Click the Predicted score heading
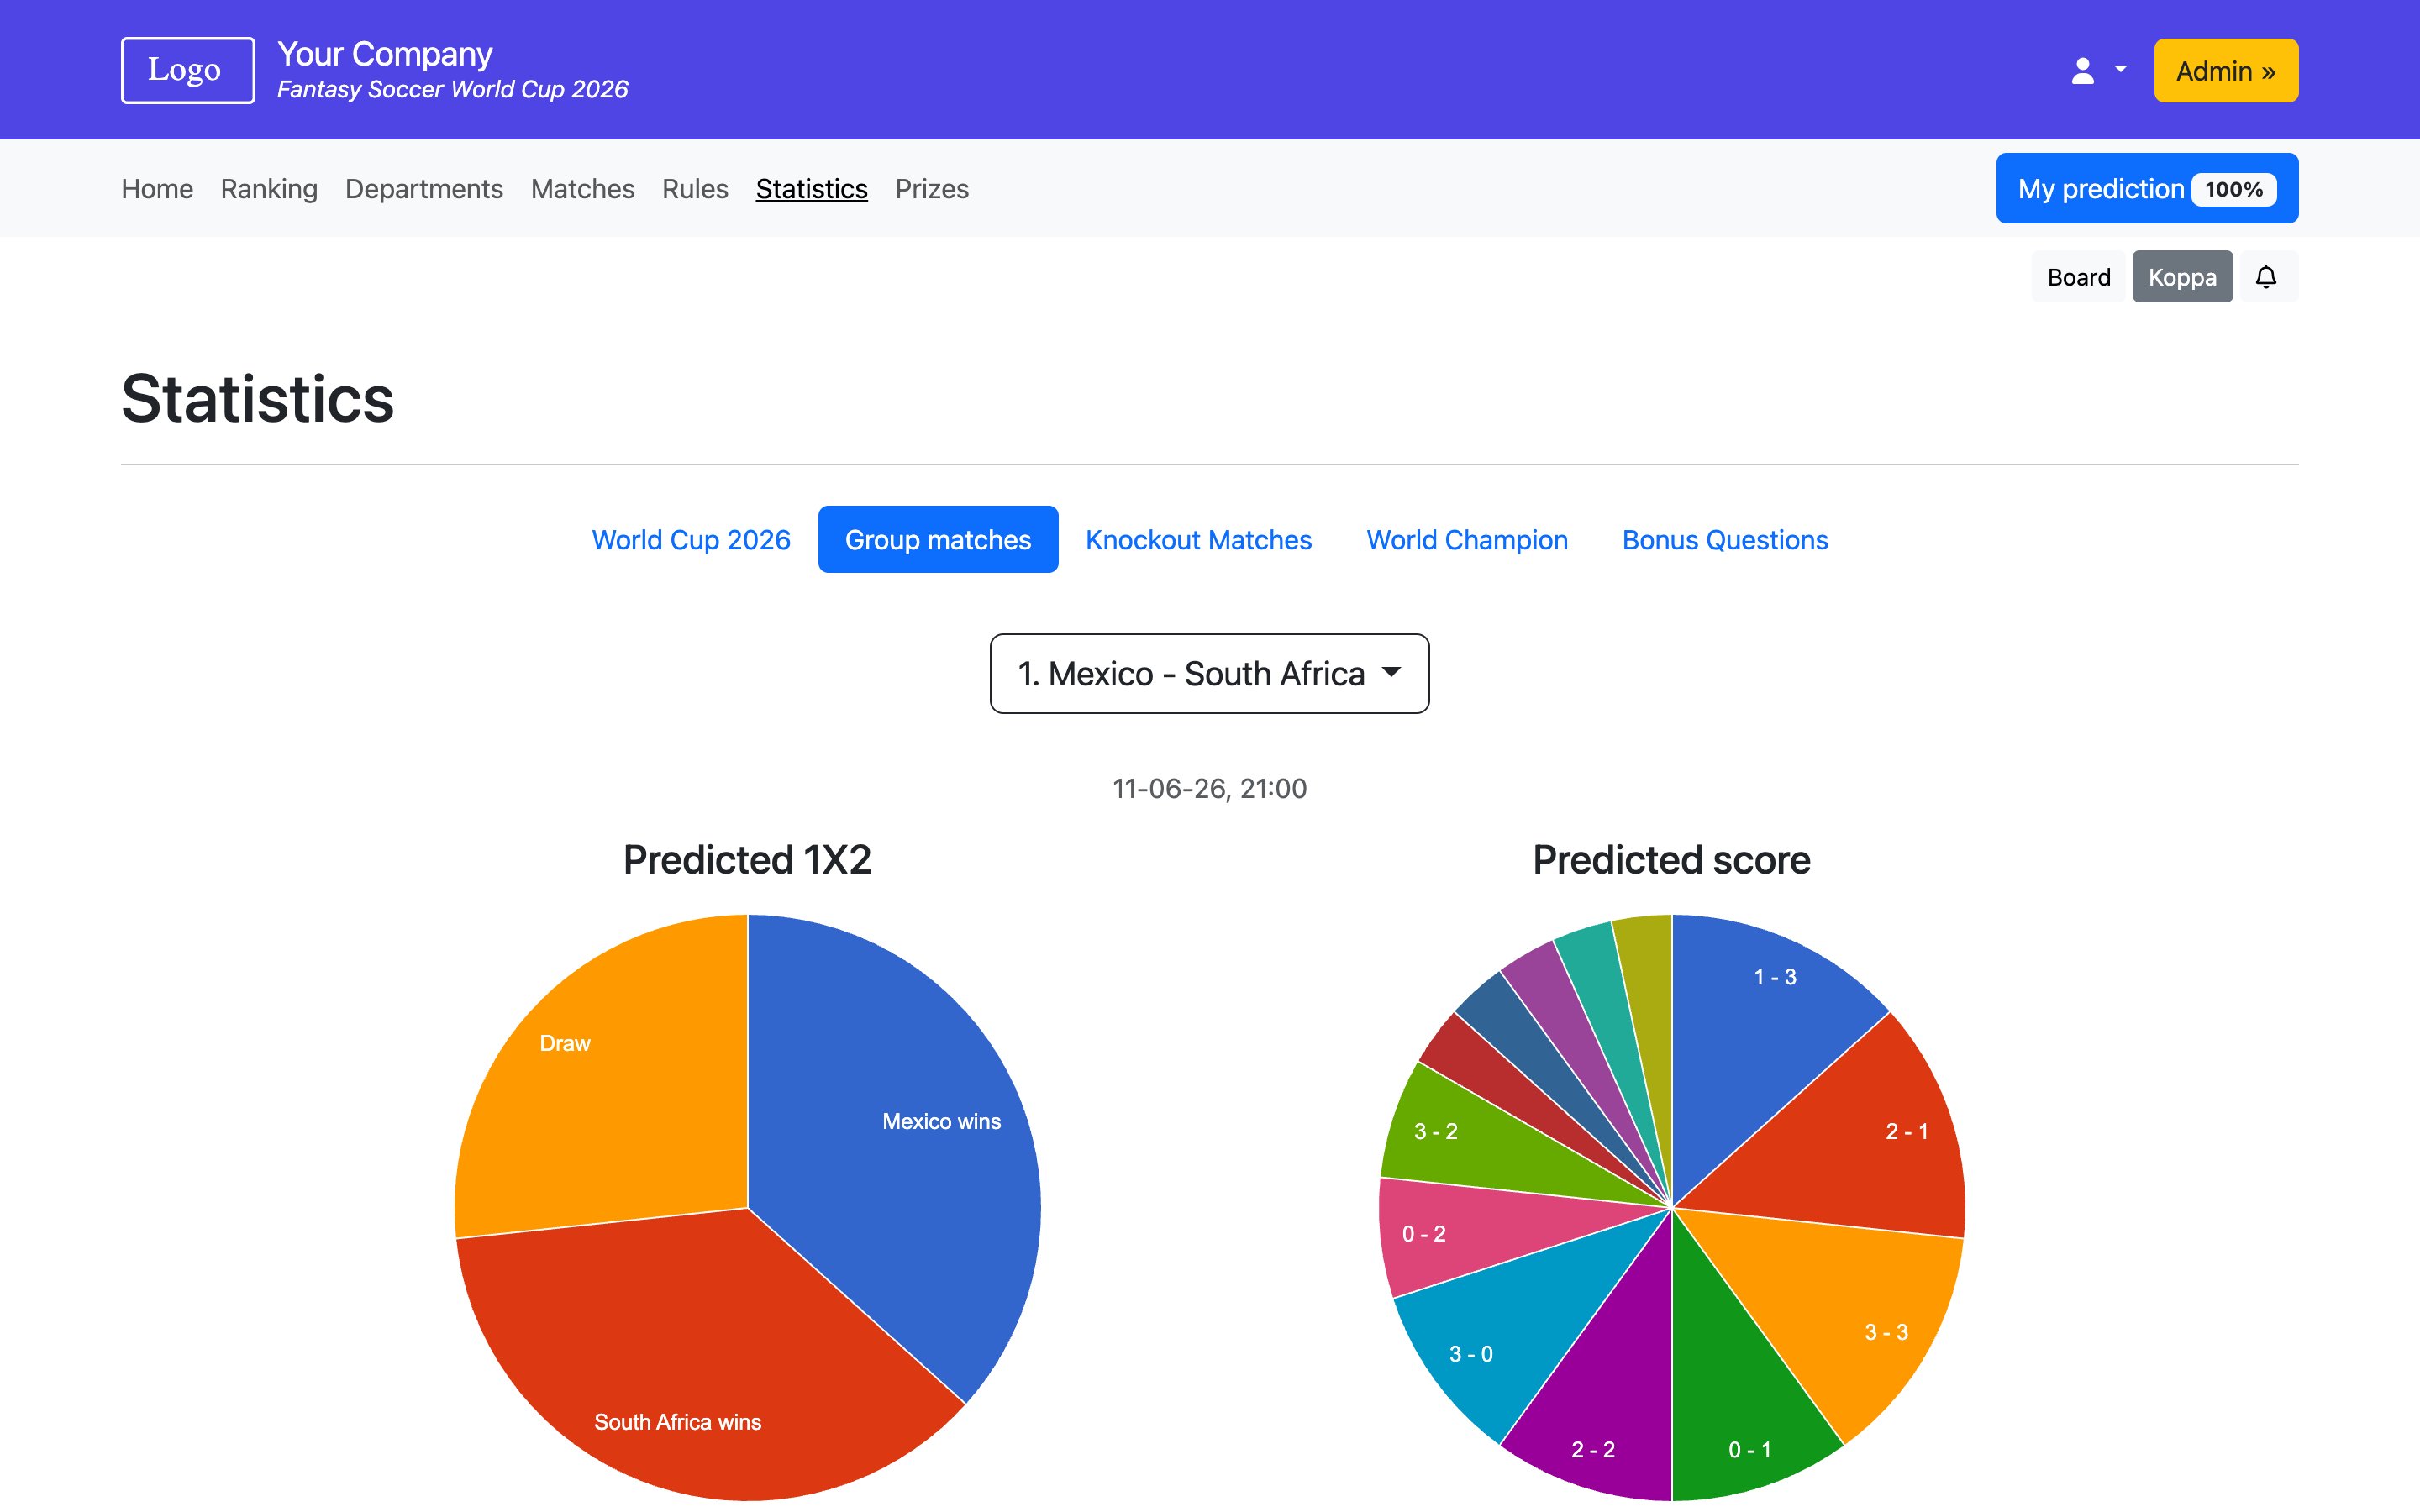 pyautogui.click(x=1671, y=860)
